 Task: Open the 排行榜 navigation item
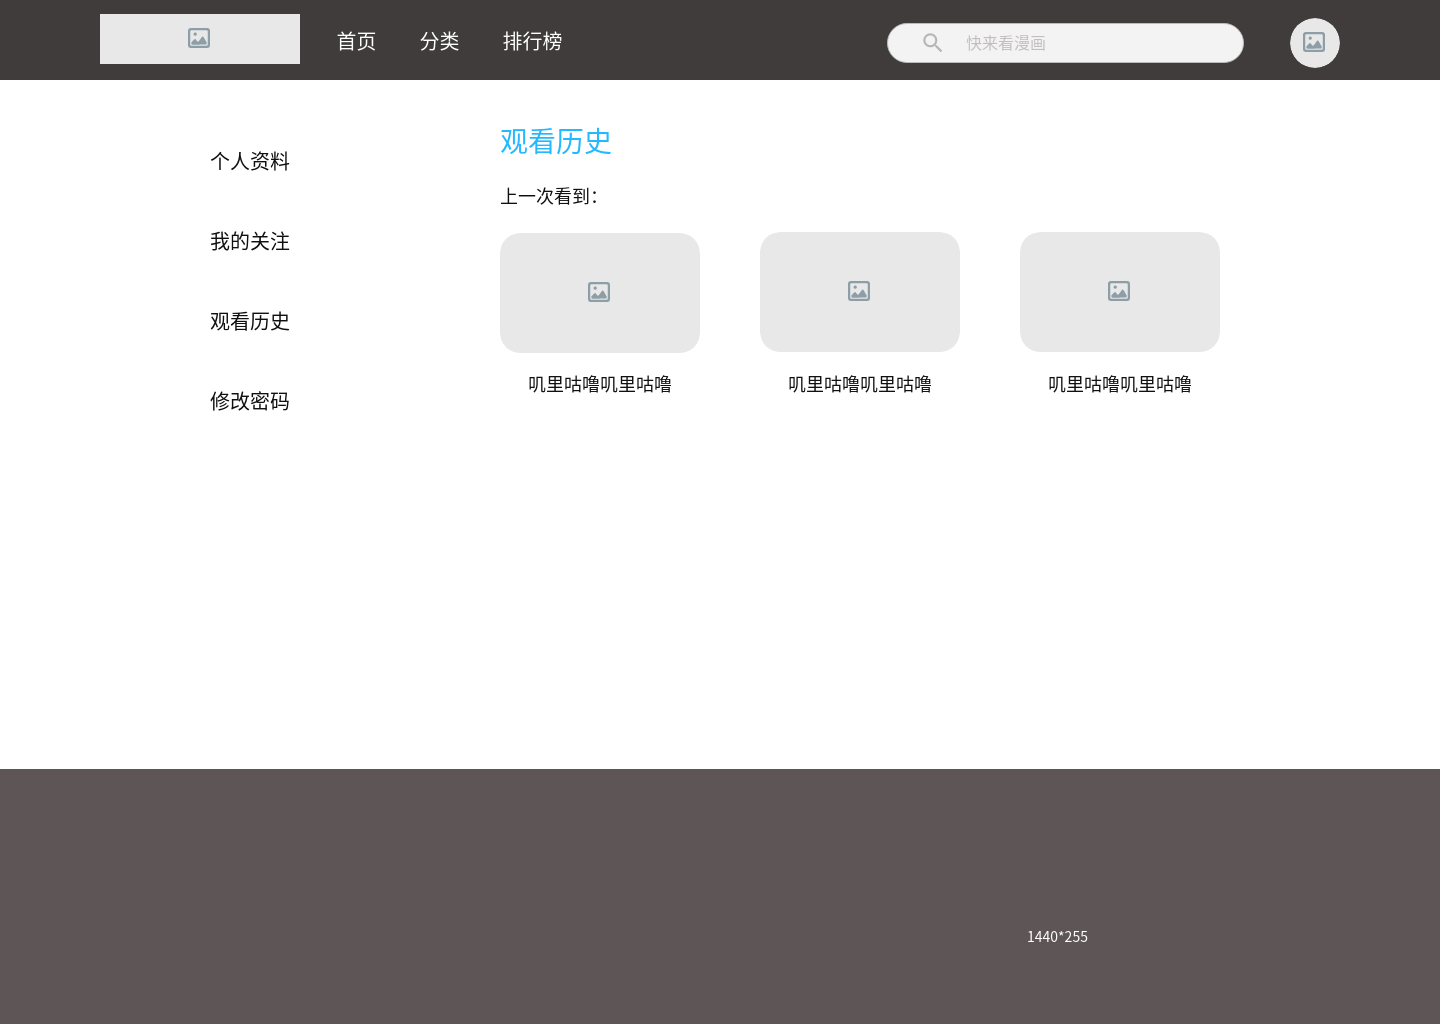[532, 41]
